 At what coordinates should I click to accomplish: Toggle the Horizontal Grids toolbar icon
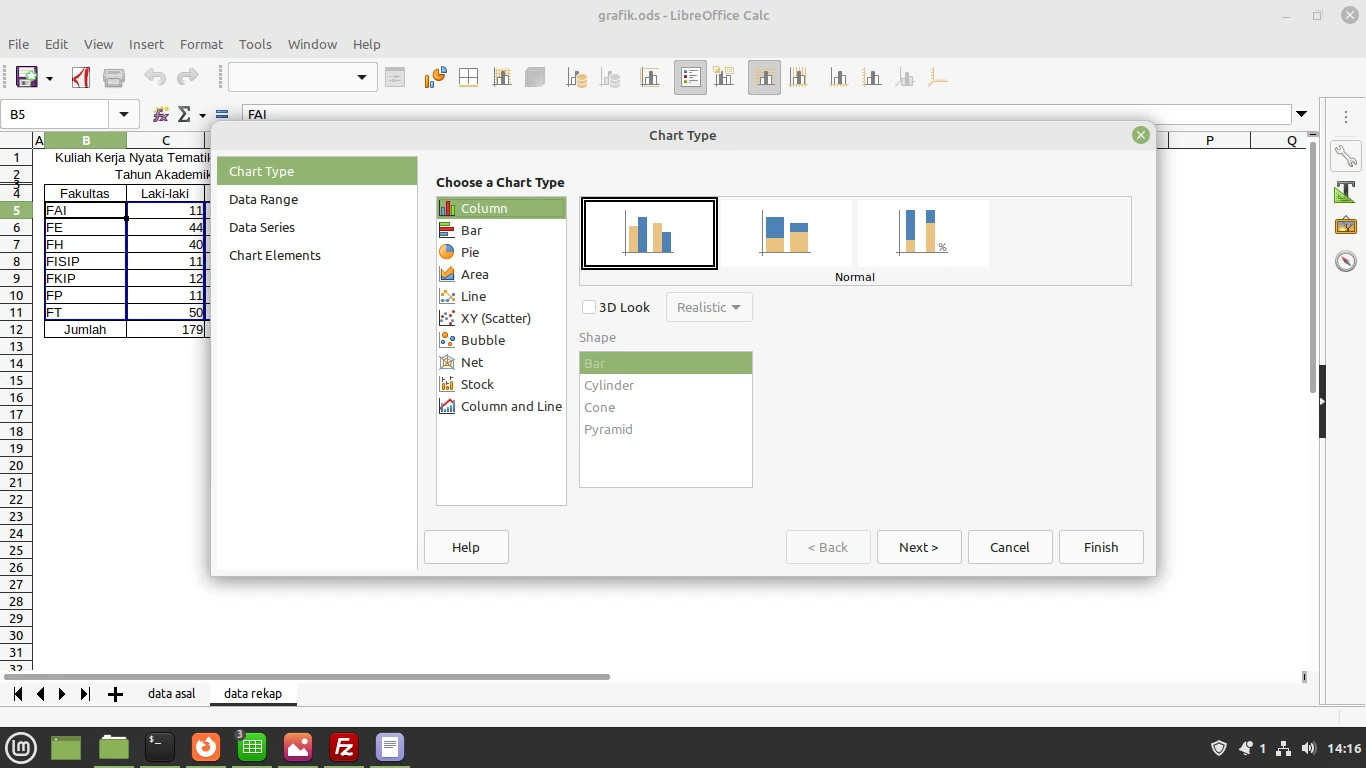tap(764, 77)
